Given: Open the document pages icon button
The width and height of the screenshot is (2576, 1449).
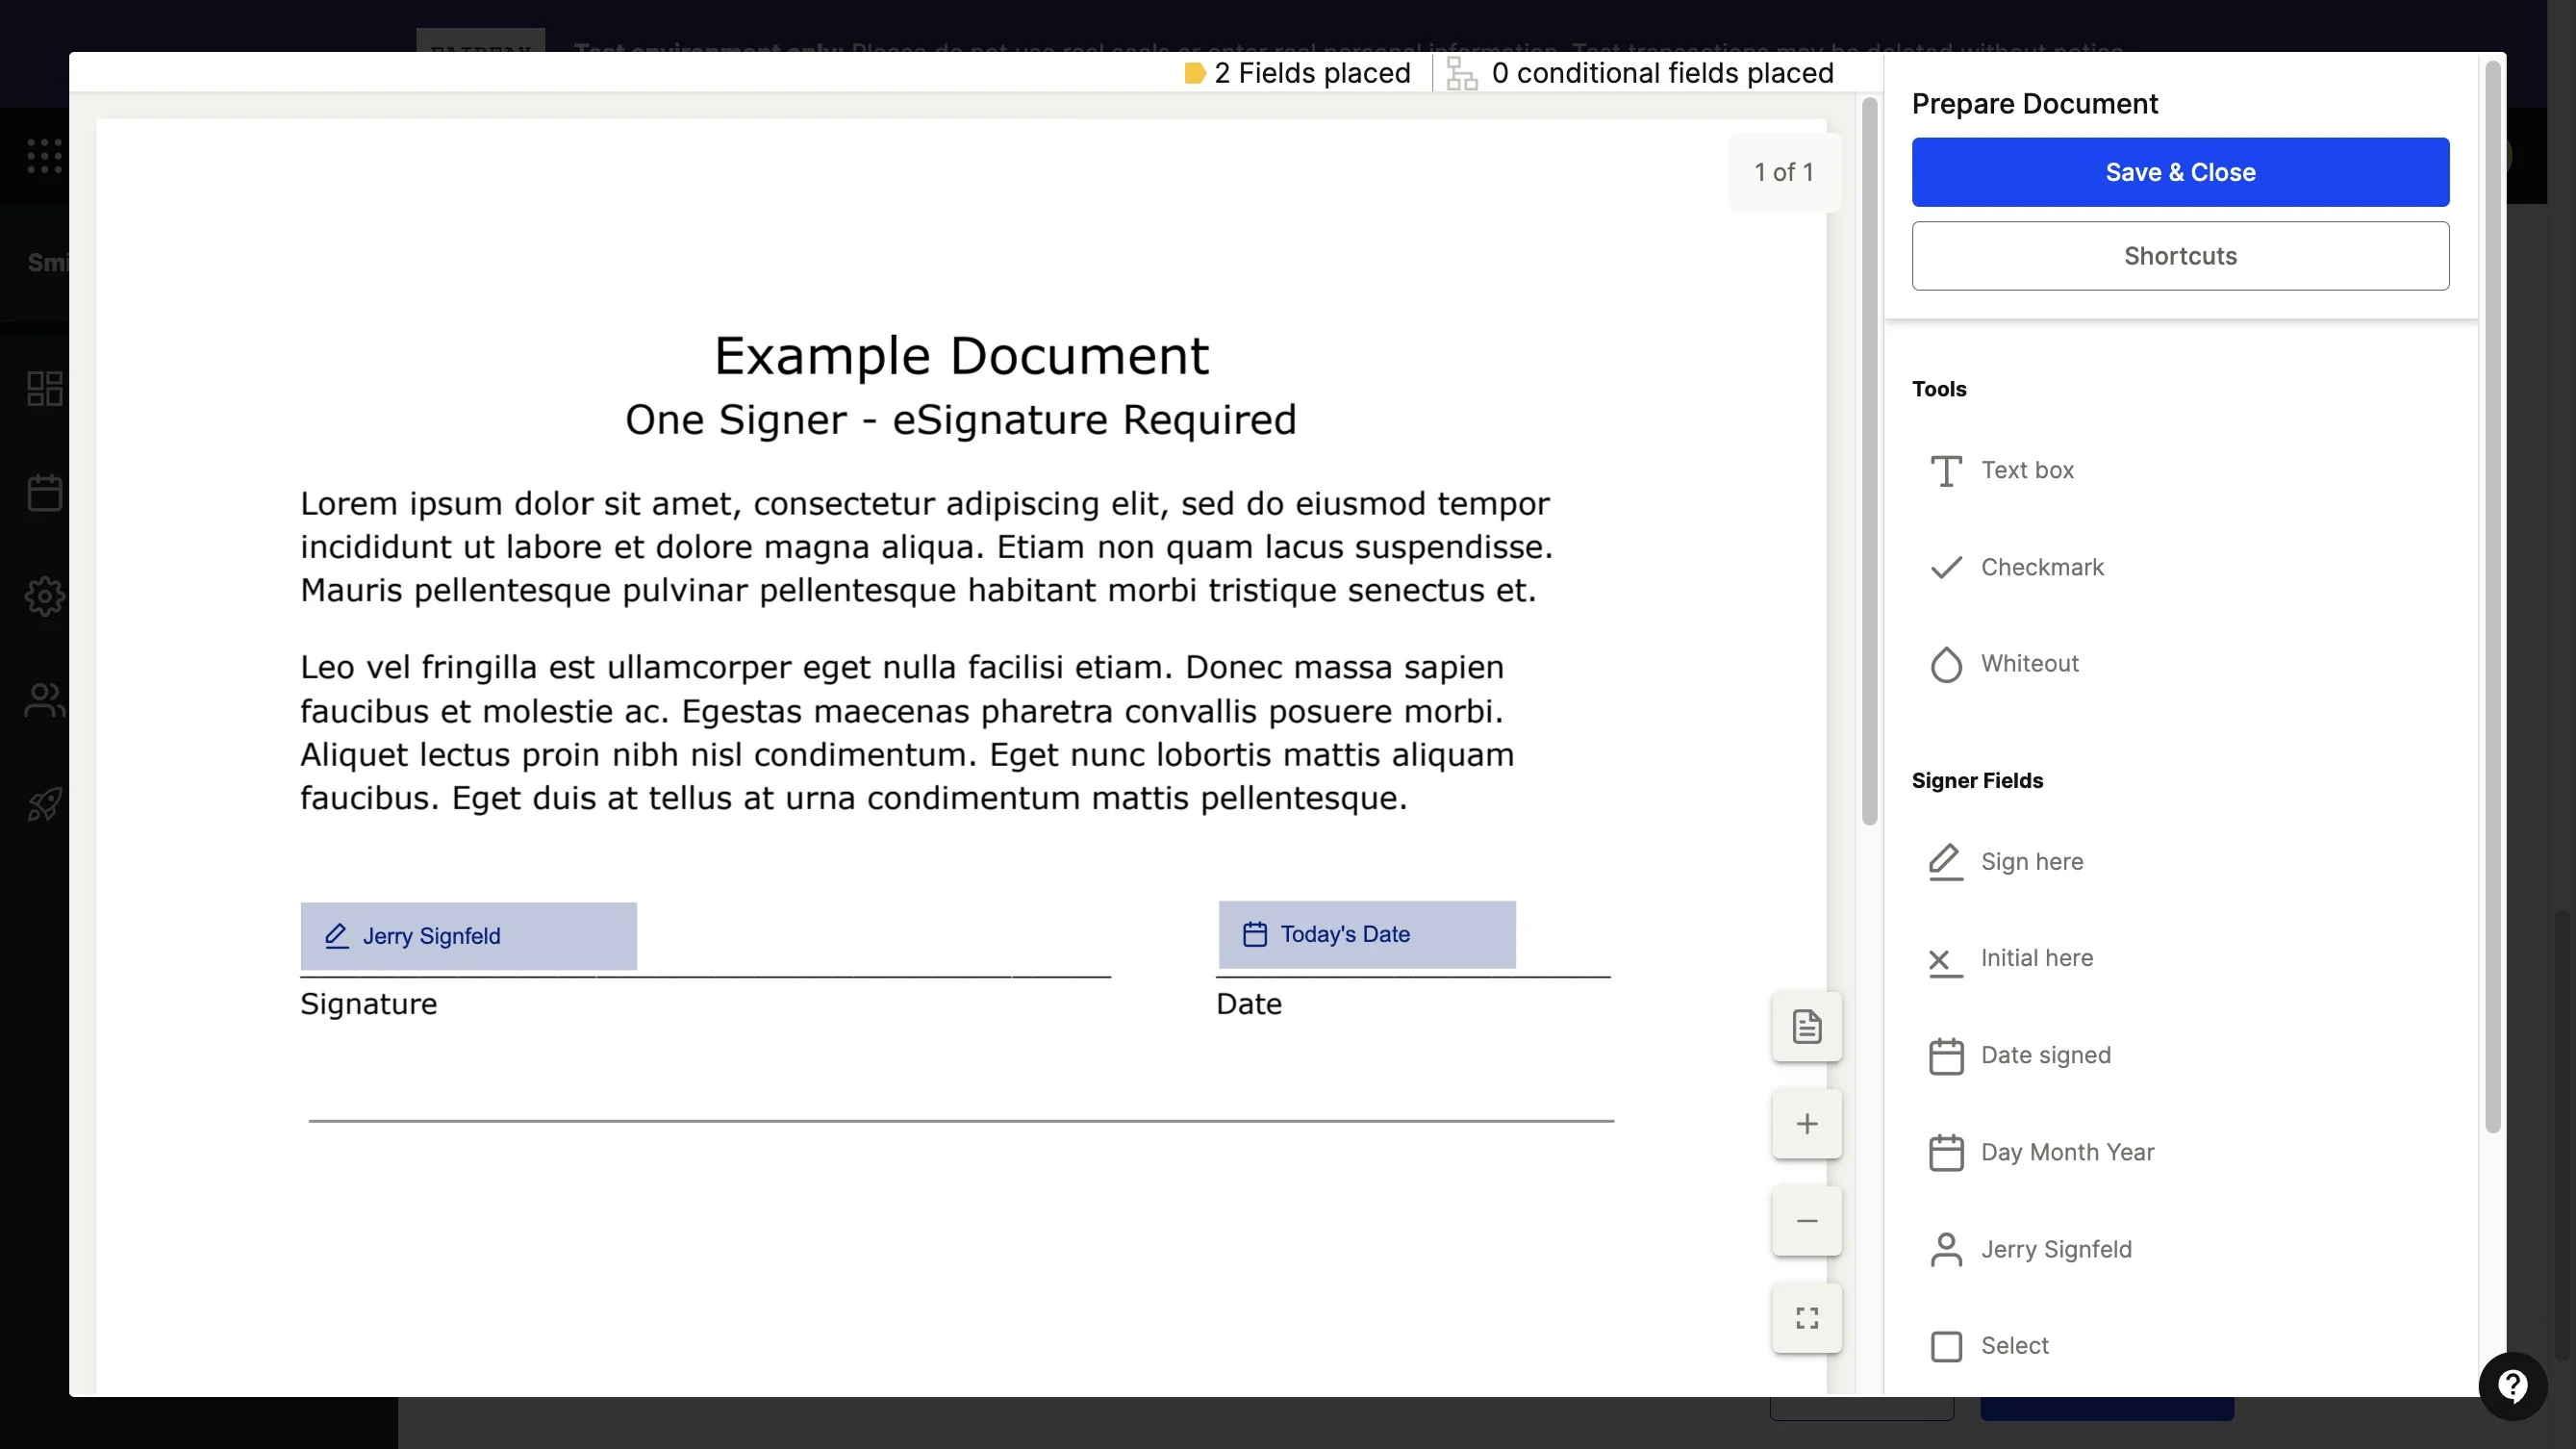Looking at the screenshot, I should click(1807, 1027).
